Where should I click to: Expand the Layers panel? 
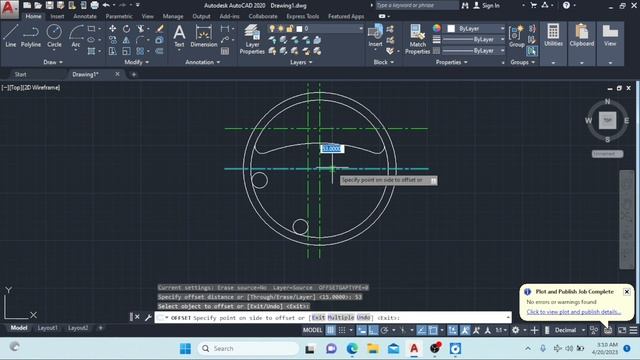click(x=301, y=62)
